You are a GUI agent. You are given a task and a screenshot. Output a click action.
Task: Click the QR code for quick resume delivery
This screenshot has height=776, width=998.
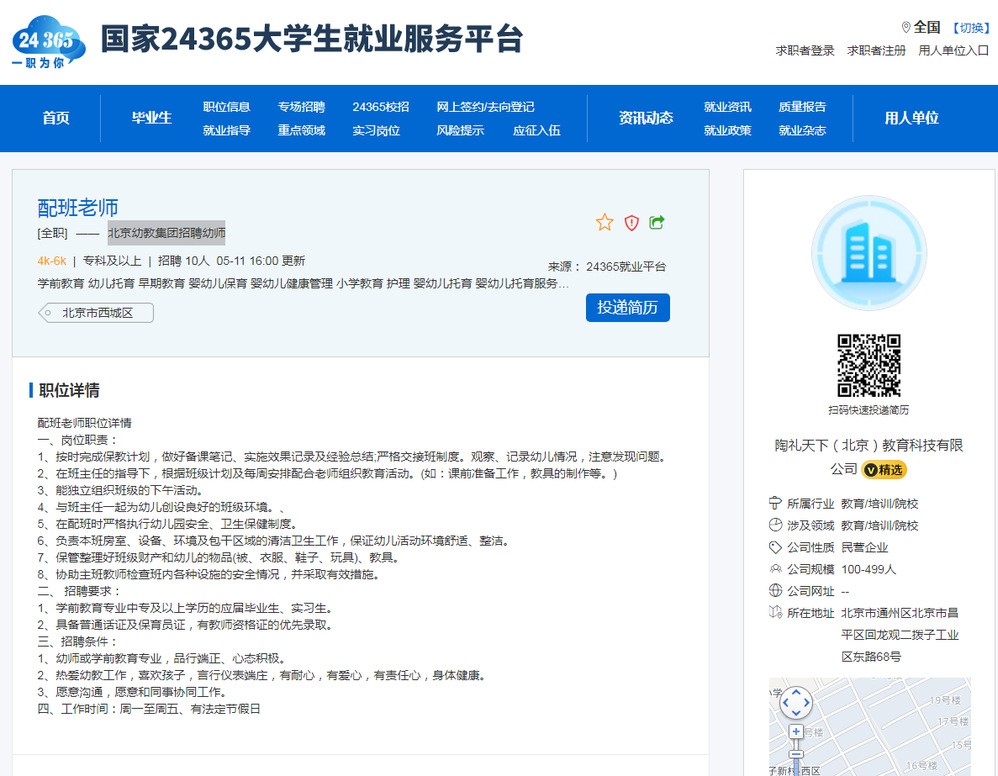[x=868, y=366]
